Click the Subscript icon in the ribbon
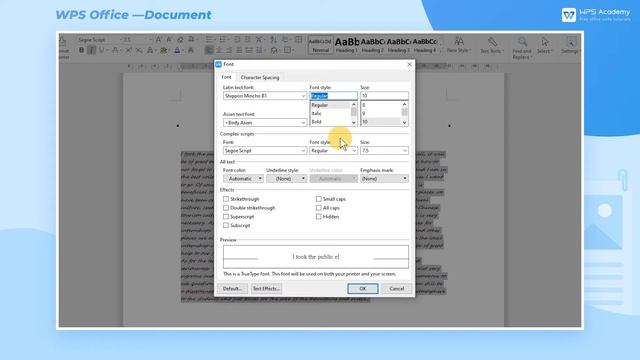Image resolution: width=640 pixels, height=360 pixels. (139, 50)
